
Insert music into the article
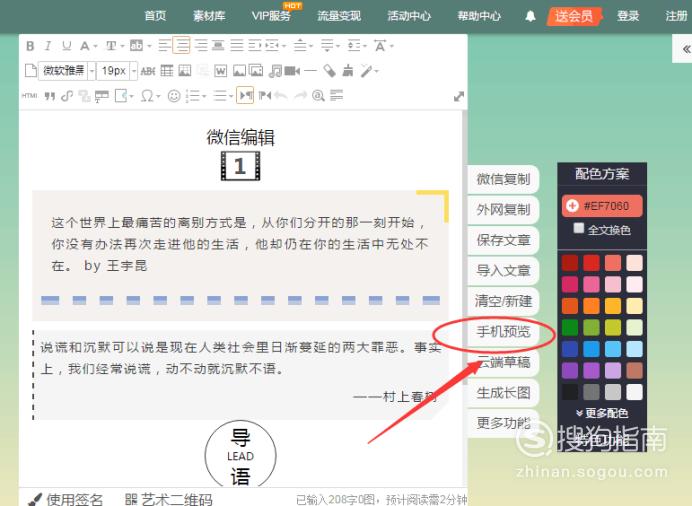tap(275, 71)
